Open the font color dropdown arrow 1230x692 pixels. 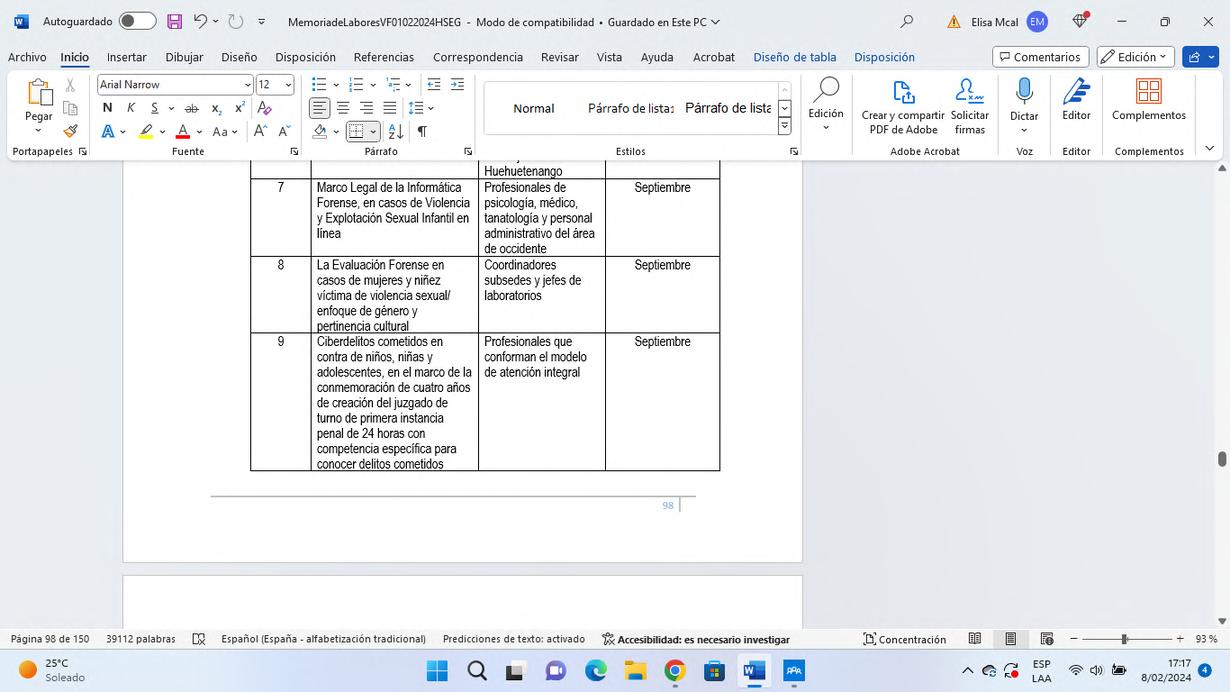tap(199, 131)
